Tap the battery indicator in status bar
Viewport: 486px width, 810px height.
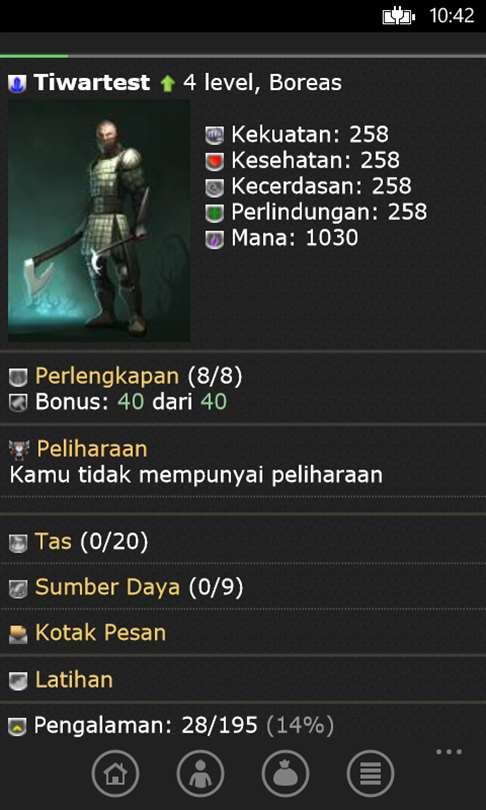pos(398,17)
